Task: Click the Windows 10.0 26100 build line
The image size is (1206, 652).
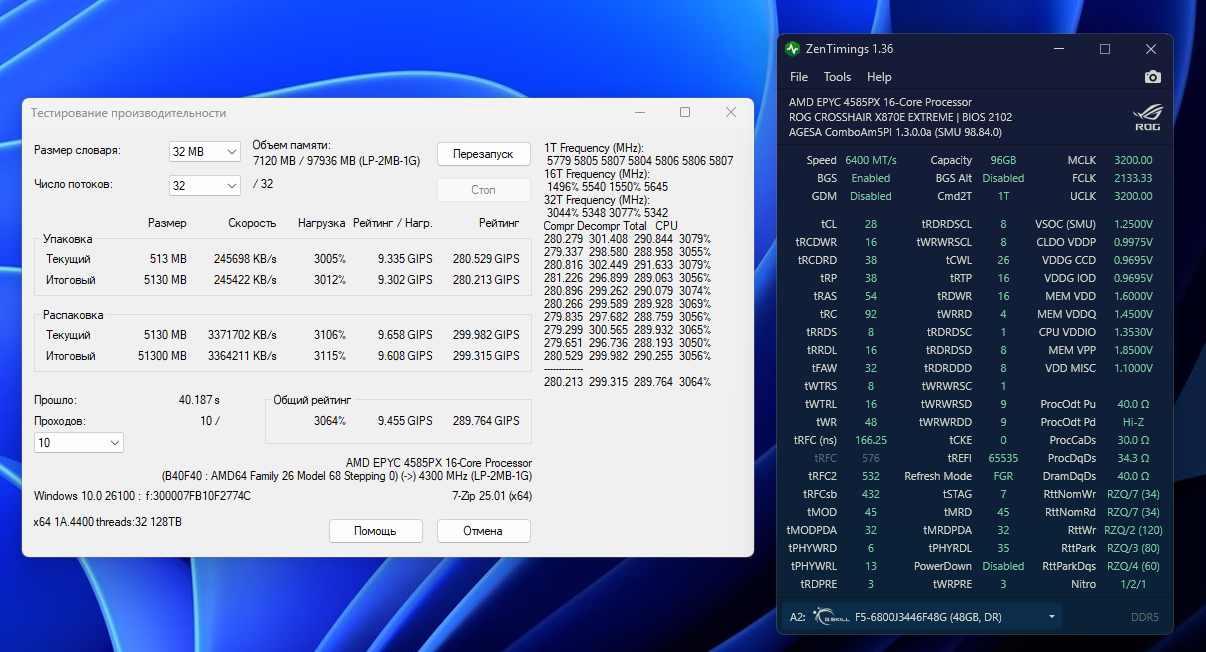Action: (x=142, y=496)
